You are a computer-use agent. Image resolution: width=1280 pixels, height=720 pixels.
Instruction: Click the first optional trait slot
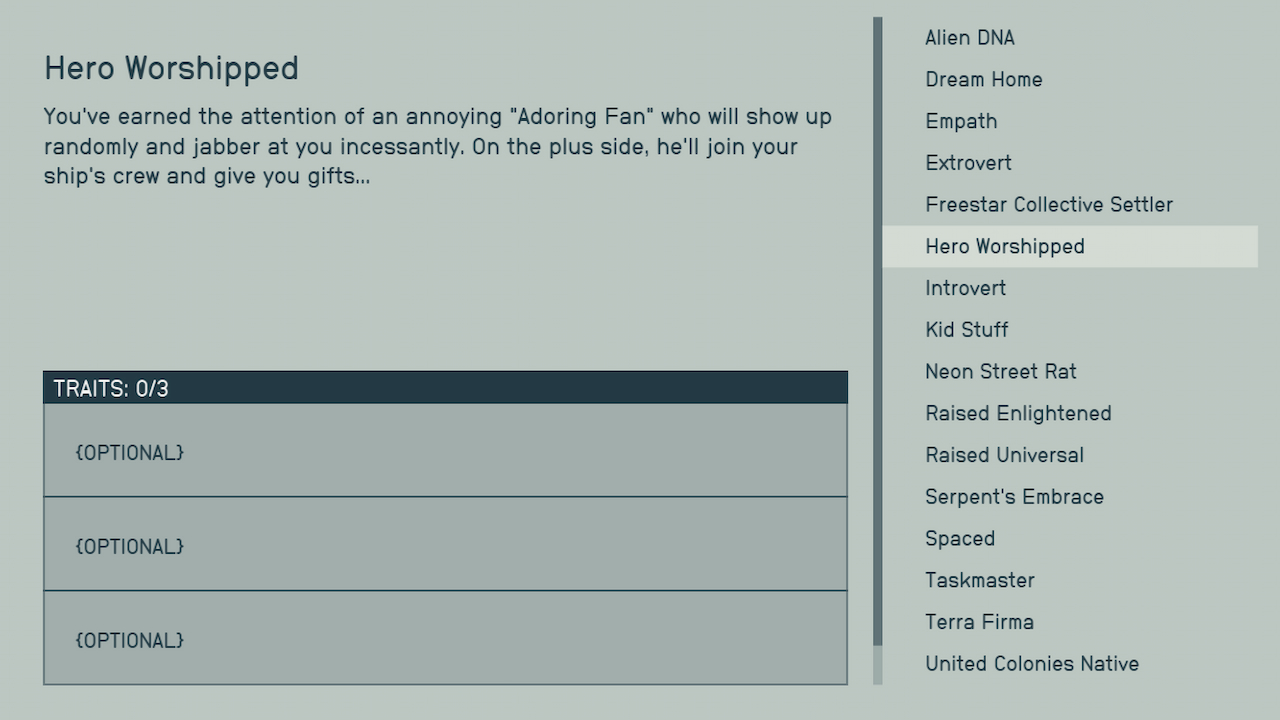pos(445,452)
